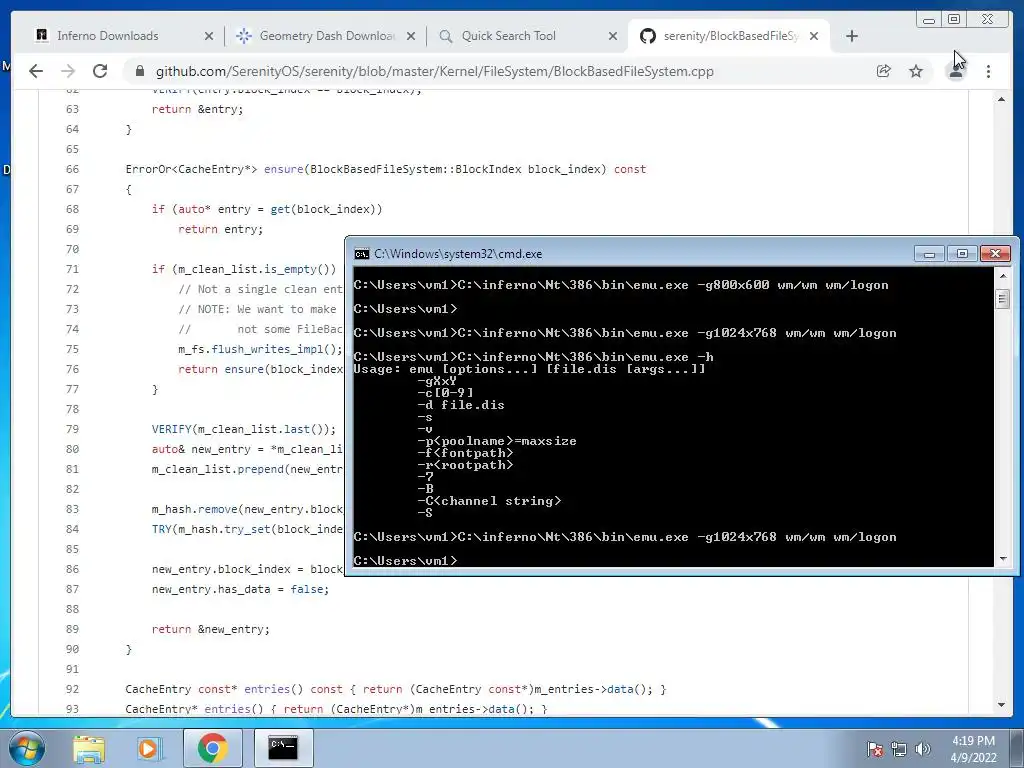
Task: Open the Action Center flag tray icon
Action: click(875, 749)
